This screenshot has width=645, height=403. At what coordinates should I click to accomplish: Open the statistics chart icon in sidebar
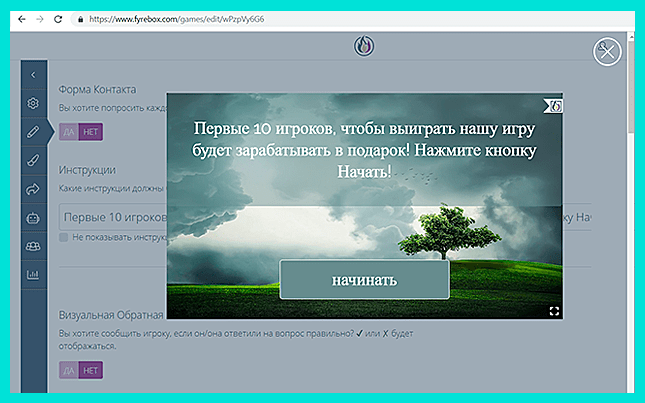pos(33,275)
